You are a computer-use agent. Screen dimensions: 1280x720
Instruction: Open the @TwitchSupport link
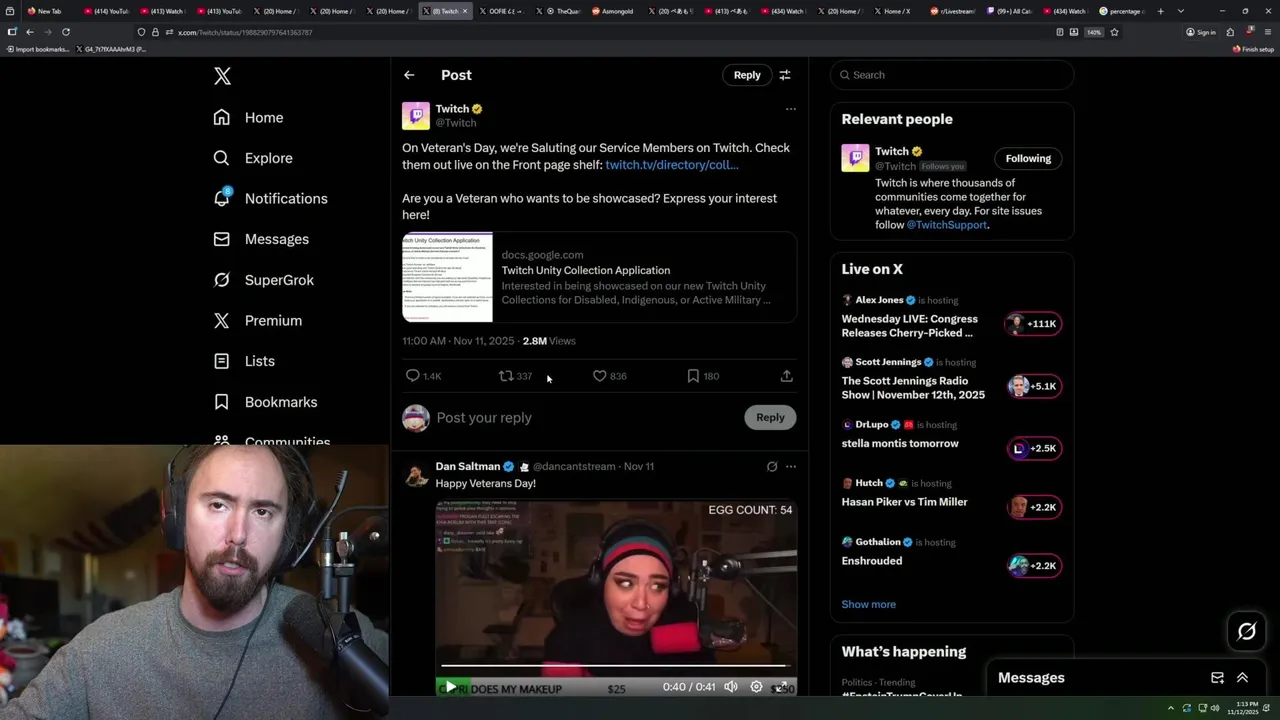coord(946,225)
